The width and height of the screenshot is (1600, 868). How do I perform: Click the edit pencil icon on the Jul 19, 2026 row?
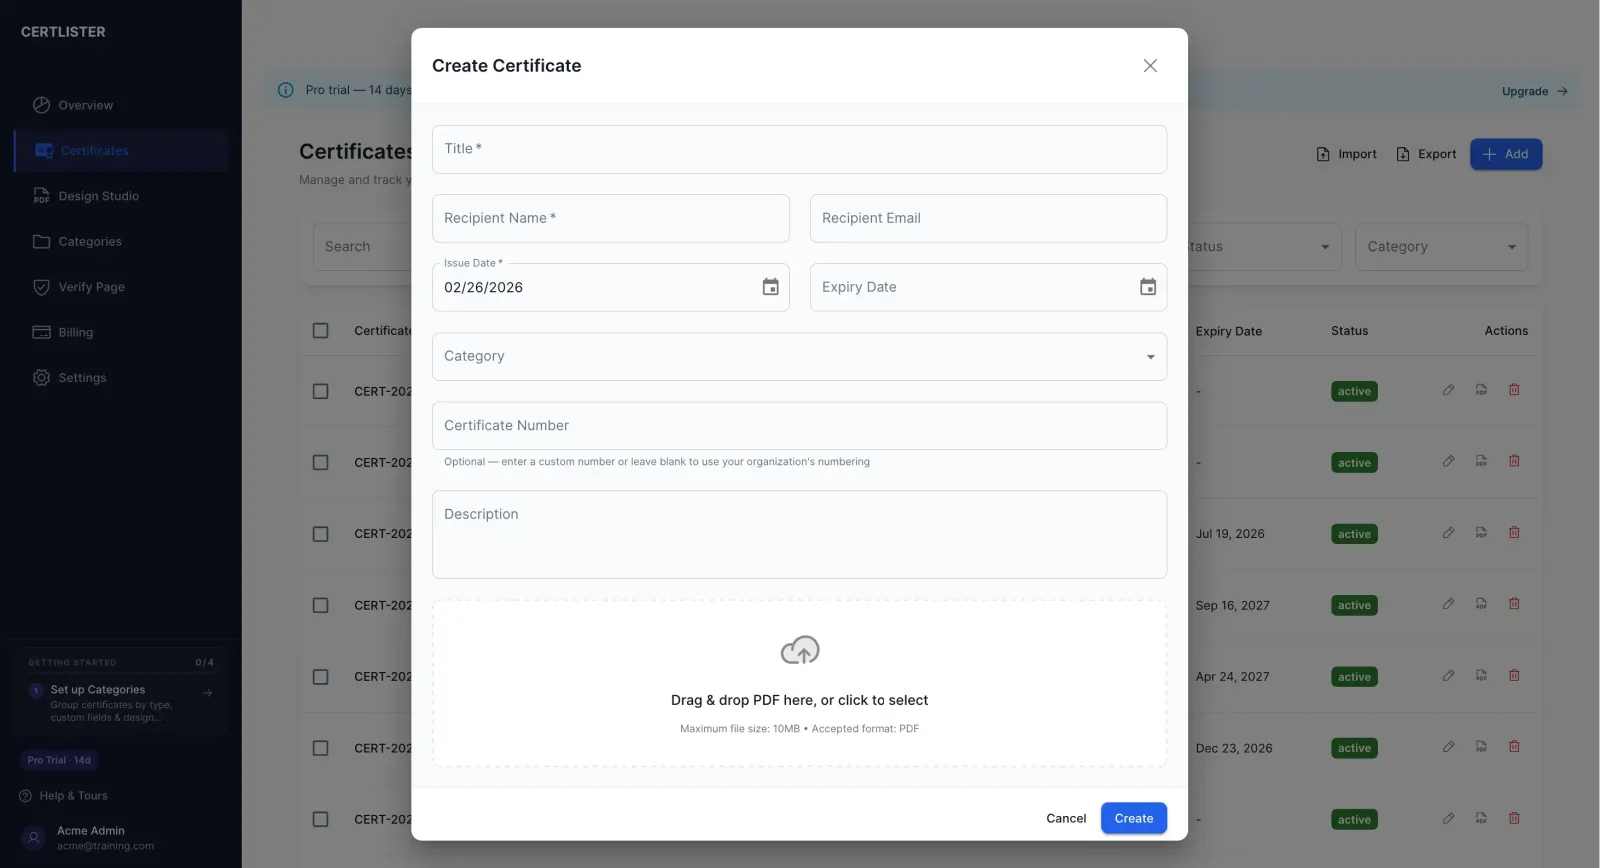(1447, 532)
